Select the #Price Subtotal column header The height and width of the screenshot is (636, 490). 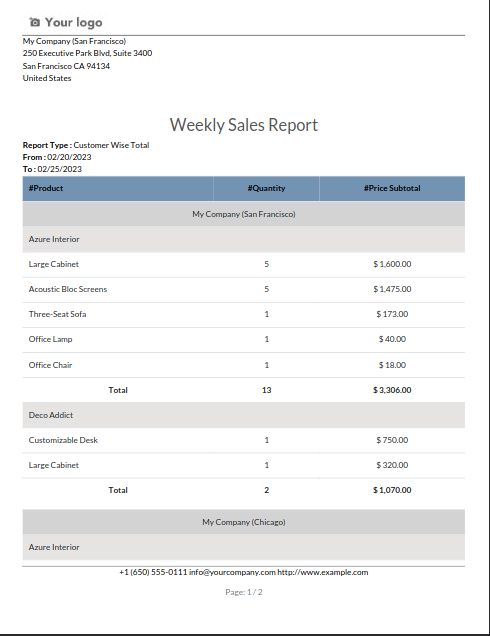coord(392,189)
